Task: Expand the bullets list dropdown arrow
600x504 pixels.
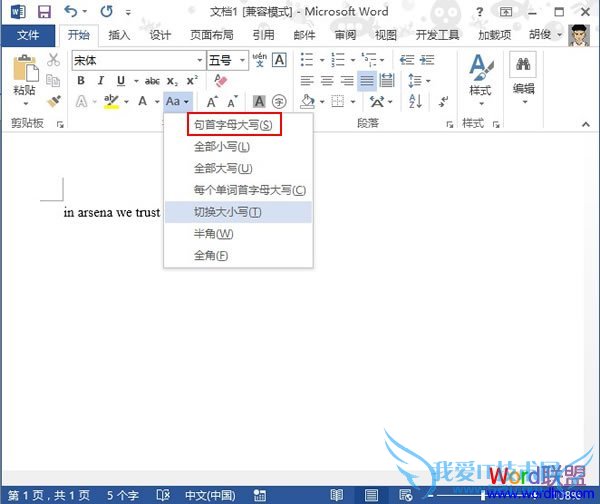Action: 322,60
